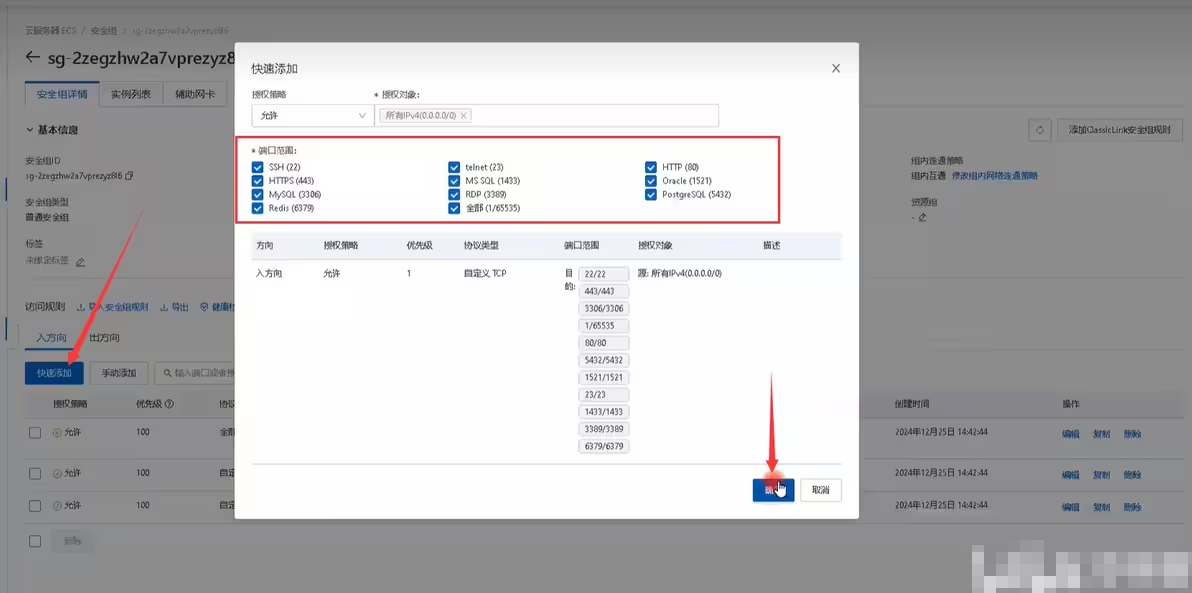This screenshot has width=1192, height=593.
Task: Uncheck the PostgreSQL (5432) checkbox
Action: pos(651,195)
